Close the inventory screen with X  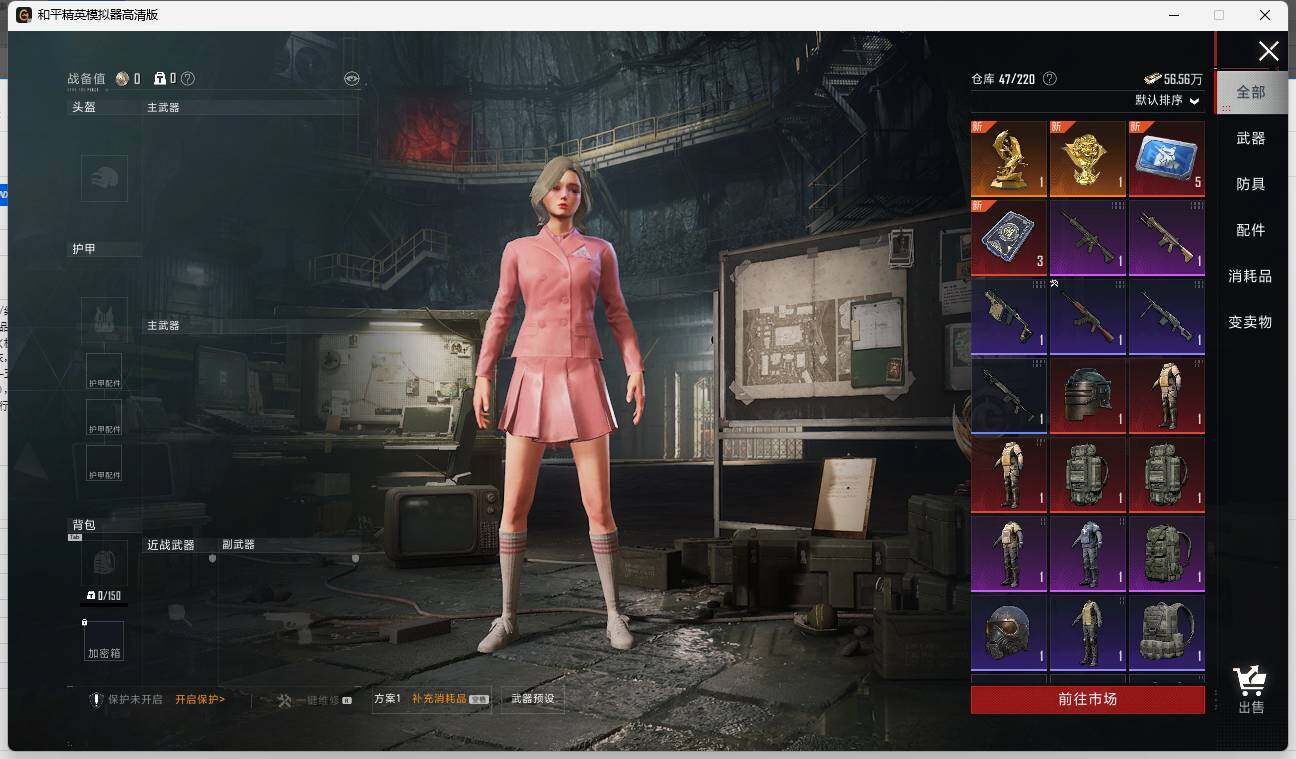pos(1268,52)
